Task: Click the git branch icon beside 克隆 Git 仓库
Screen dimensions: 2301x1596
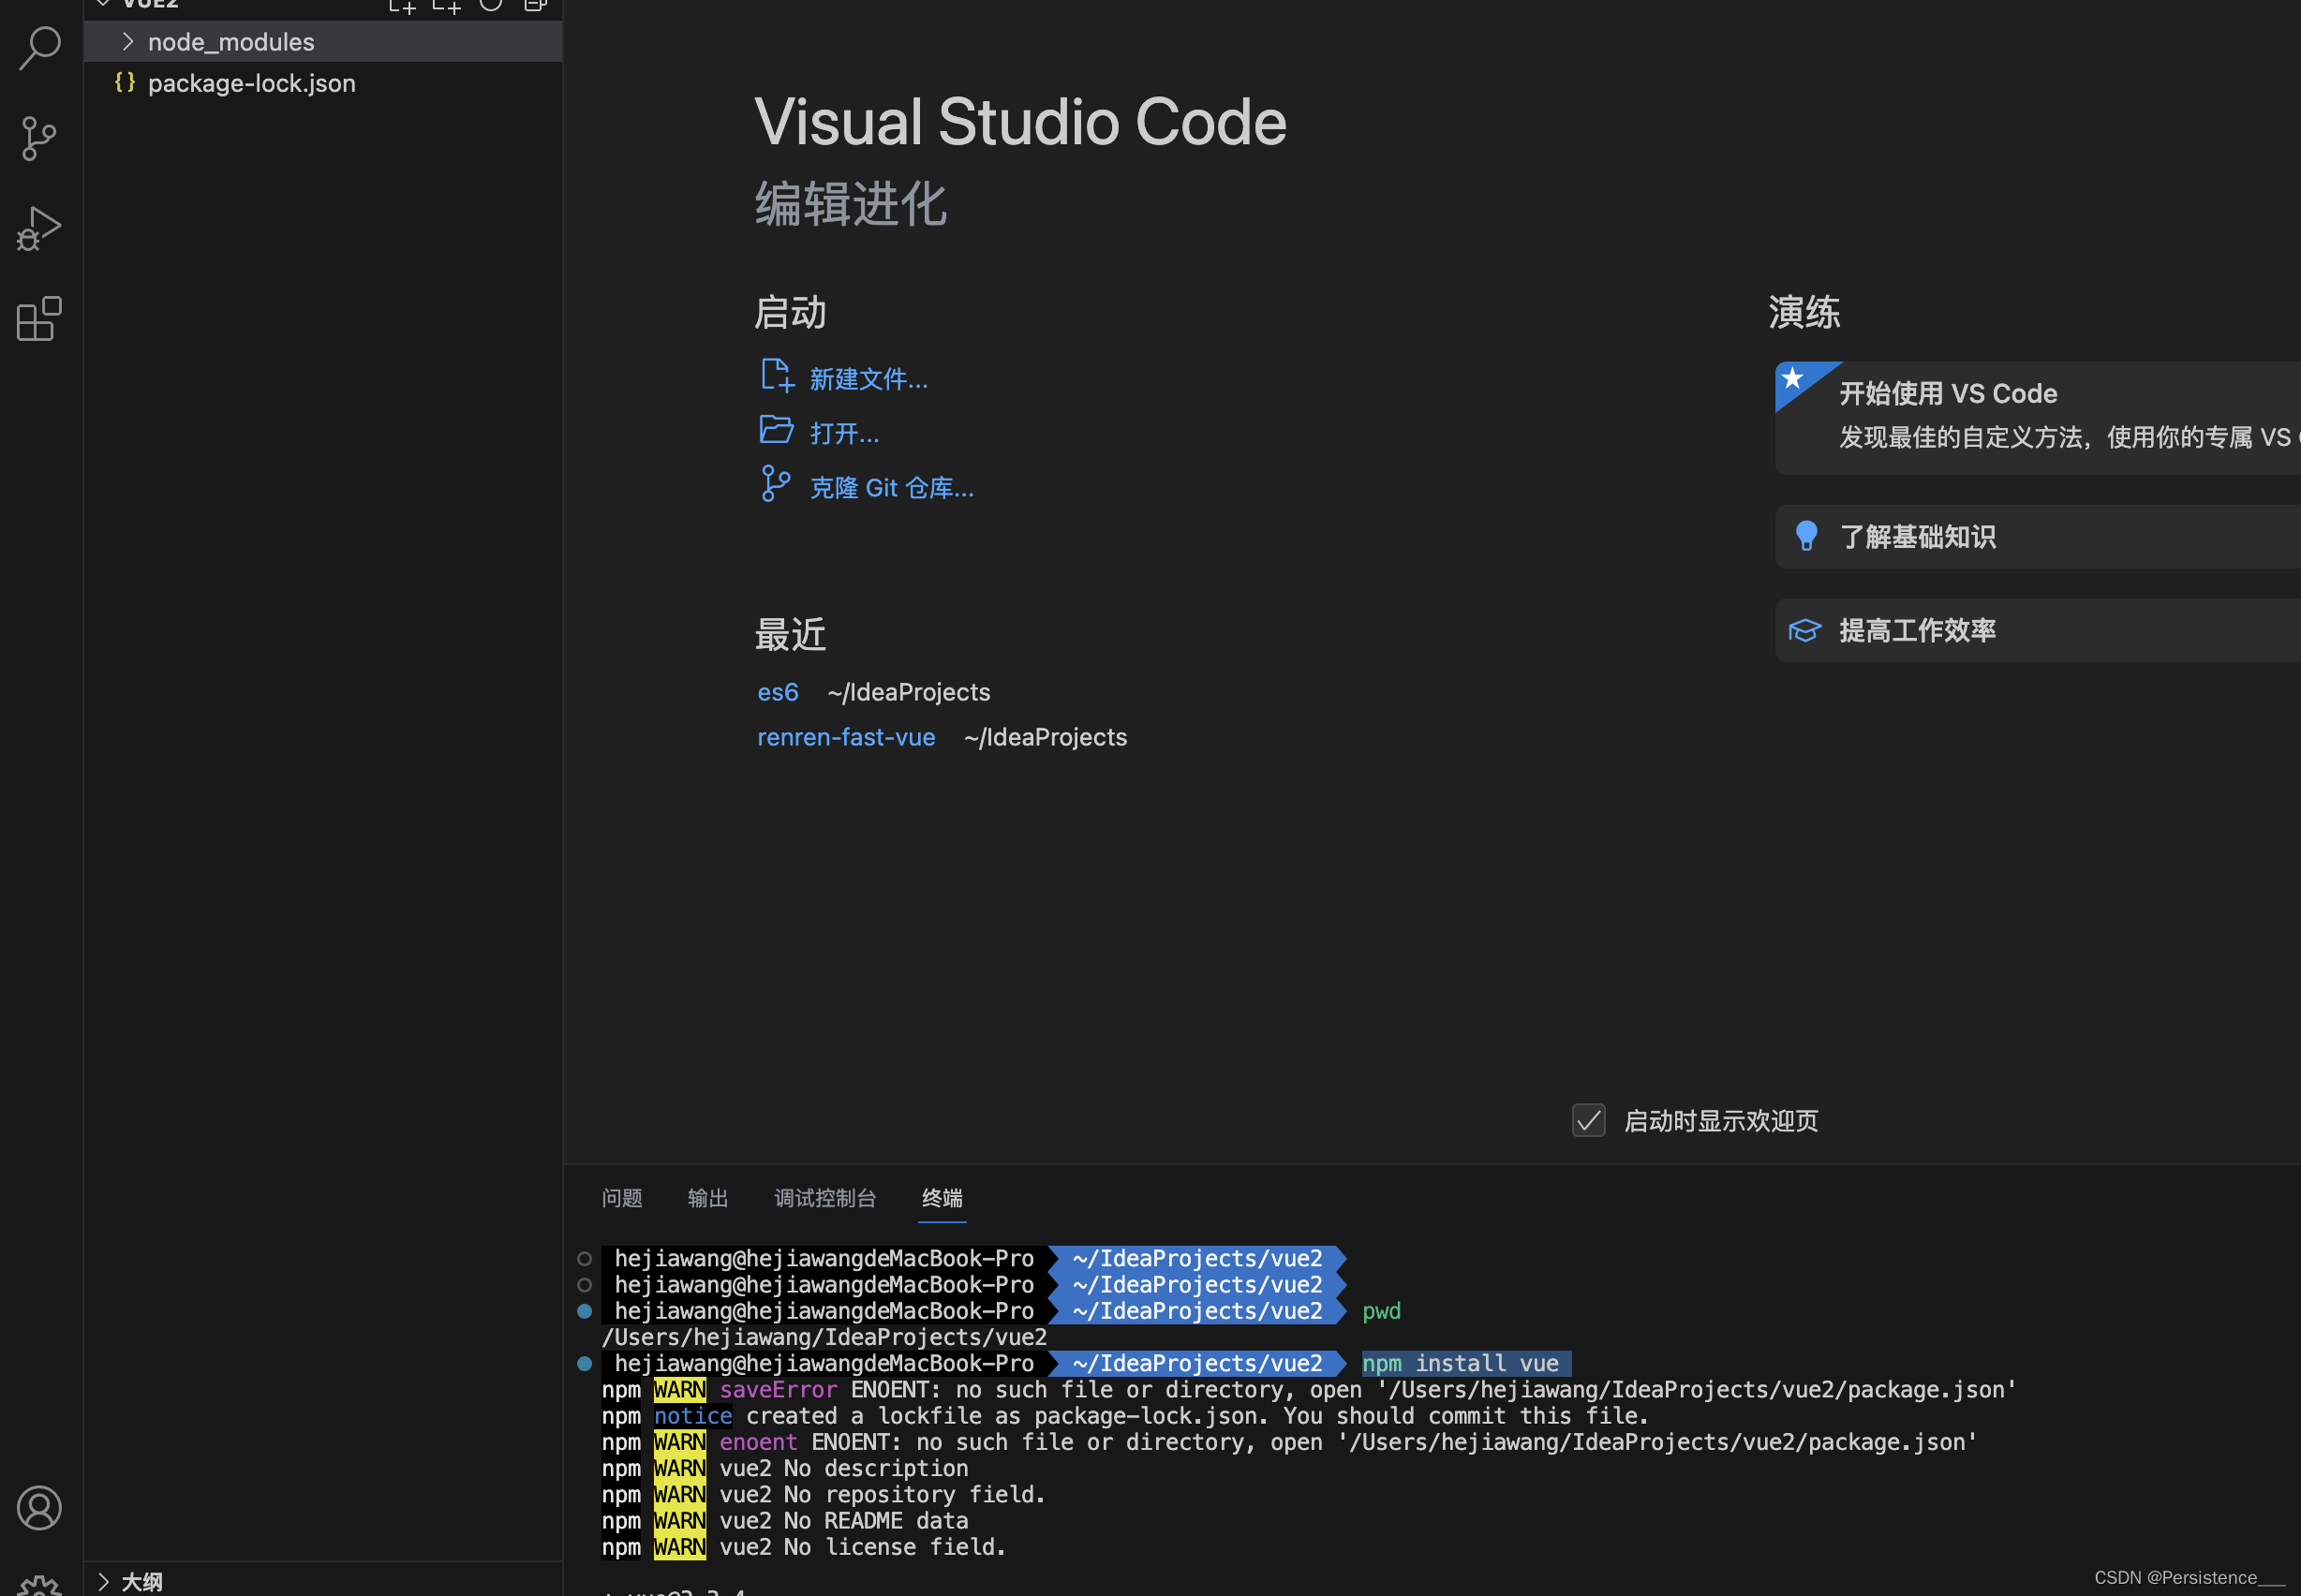Action: coord(775,484)
